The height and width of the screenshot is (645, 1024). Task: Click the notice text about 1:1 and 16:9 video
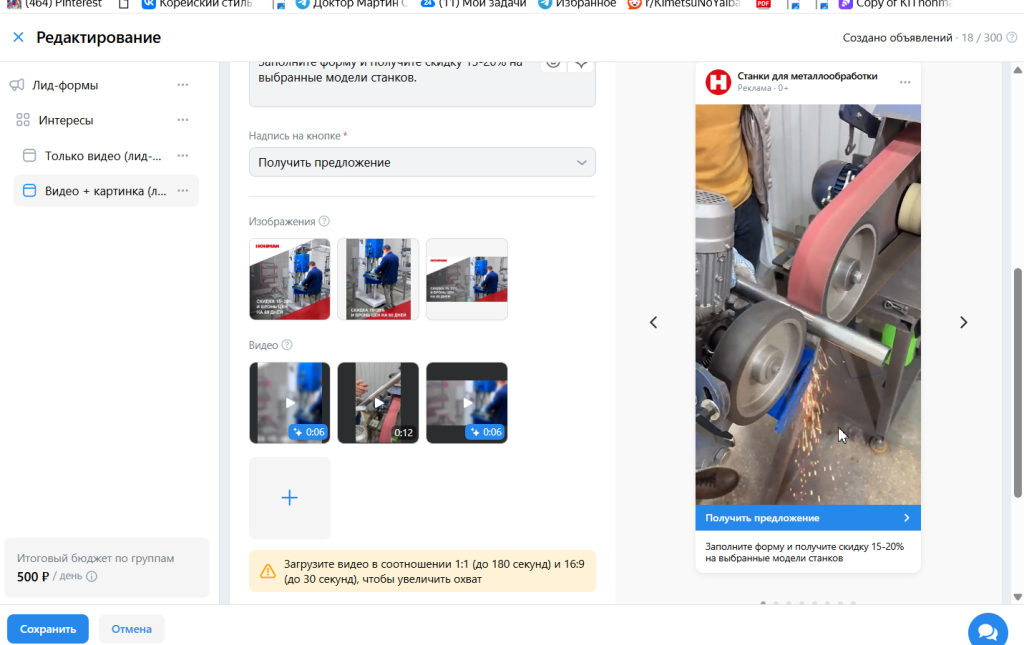[434, 571]
